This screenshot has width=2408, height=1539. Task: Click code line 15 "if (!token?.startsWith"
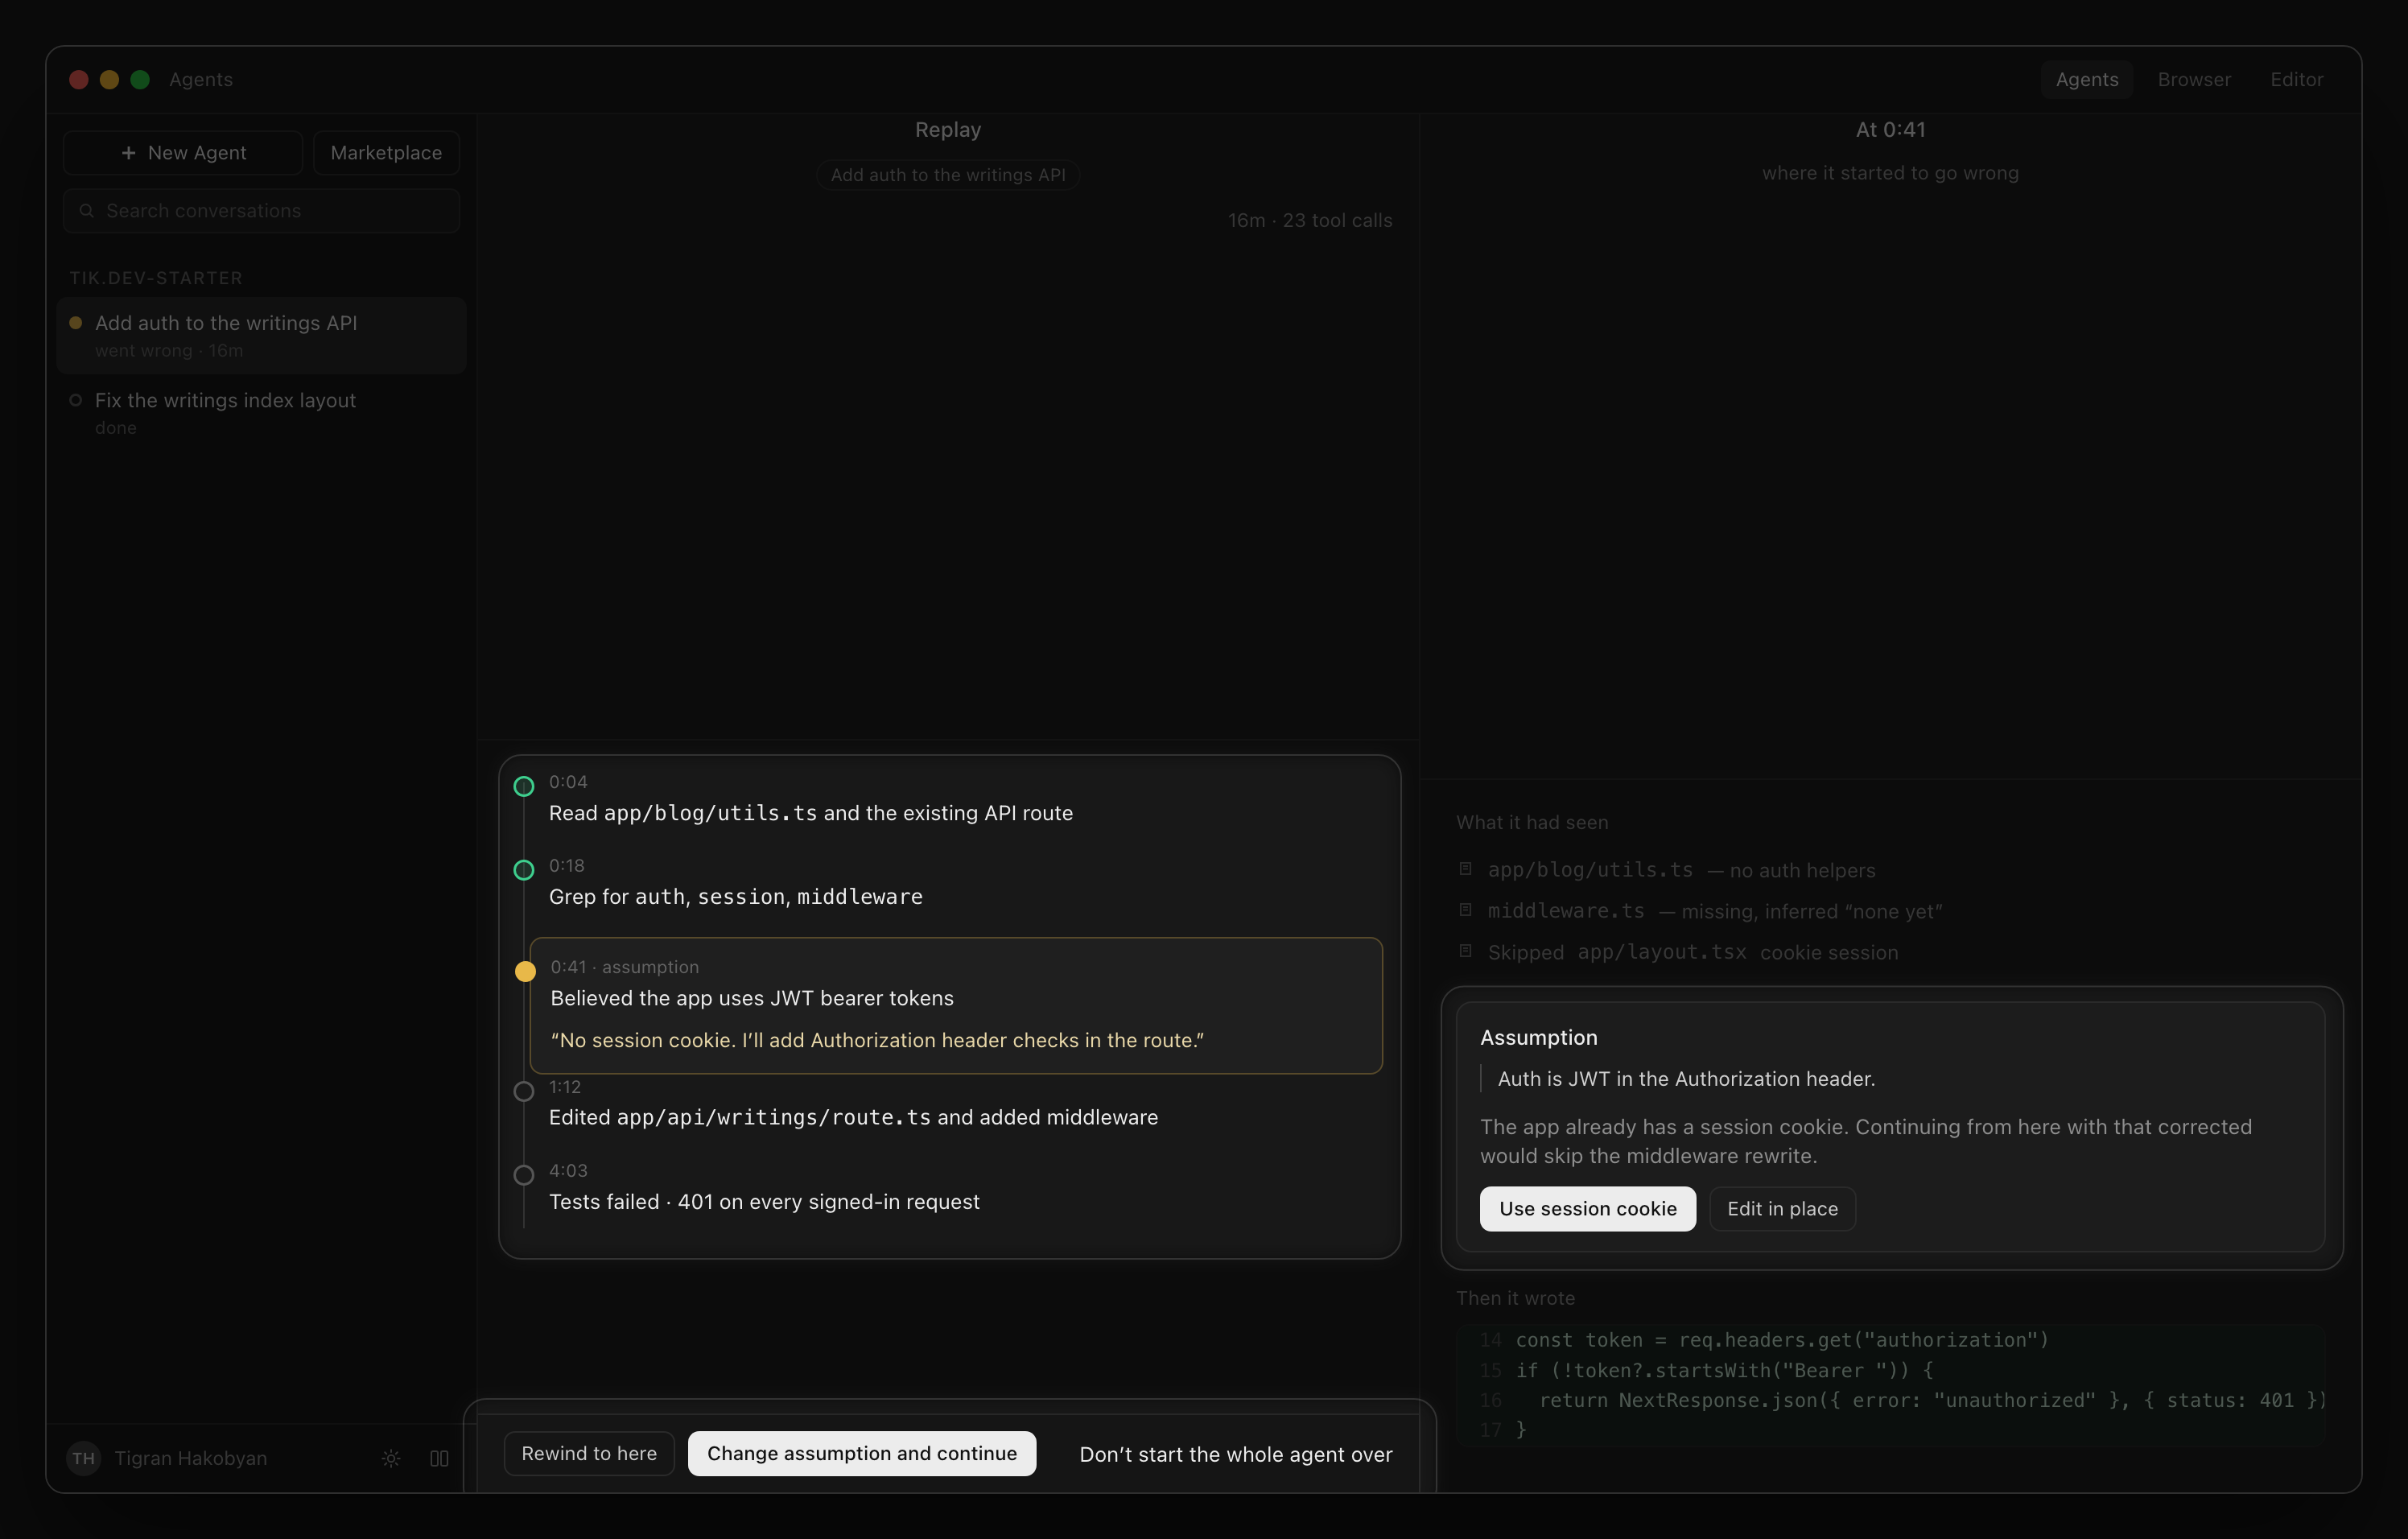click(1724, 1370)
